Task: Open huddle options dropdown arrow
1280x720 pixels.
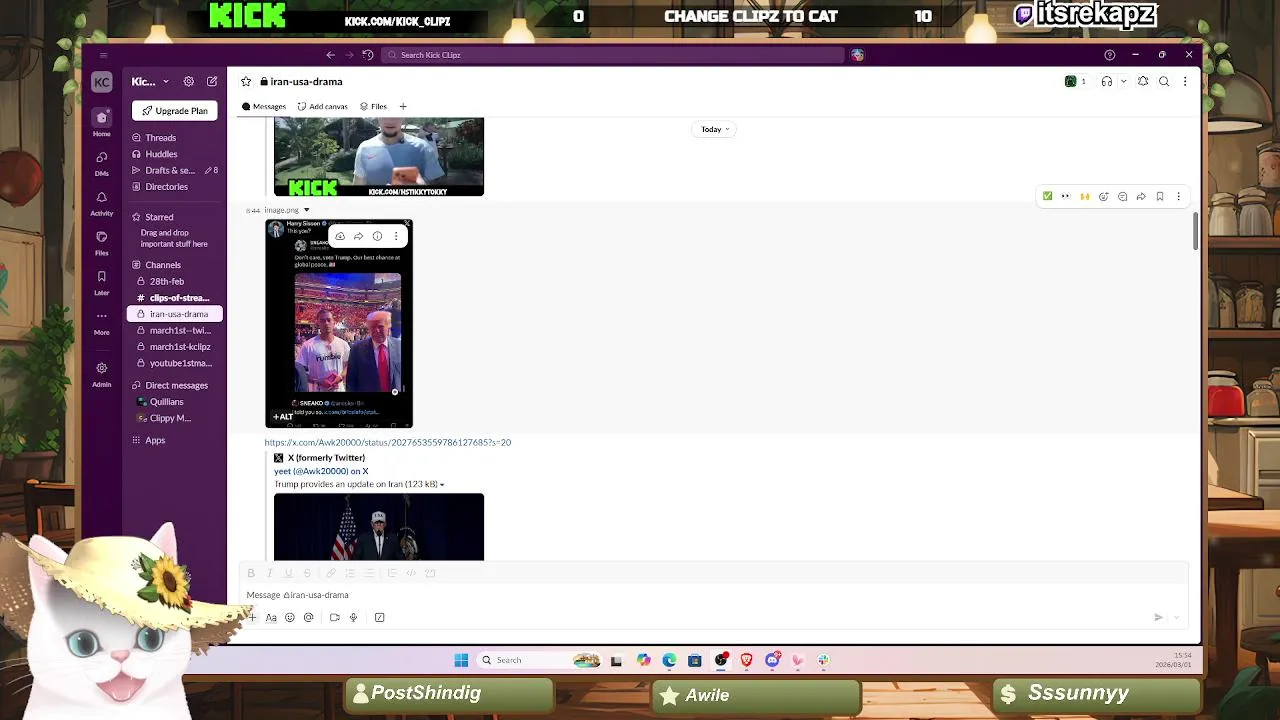Action: point(1124,82)
